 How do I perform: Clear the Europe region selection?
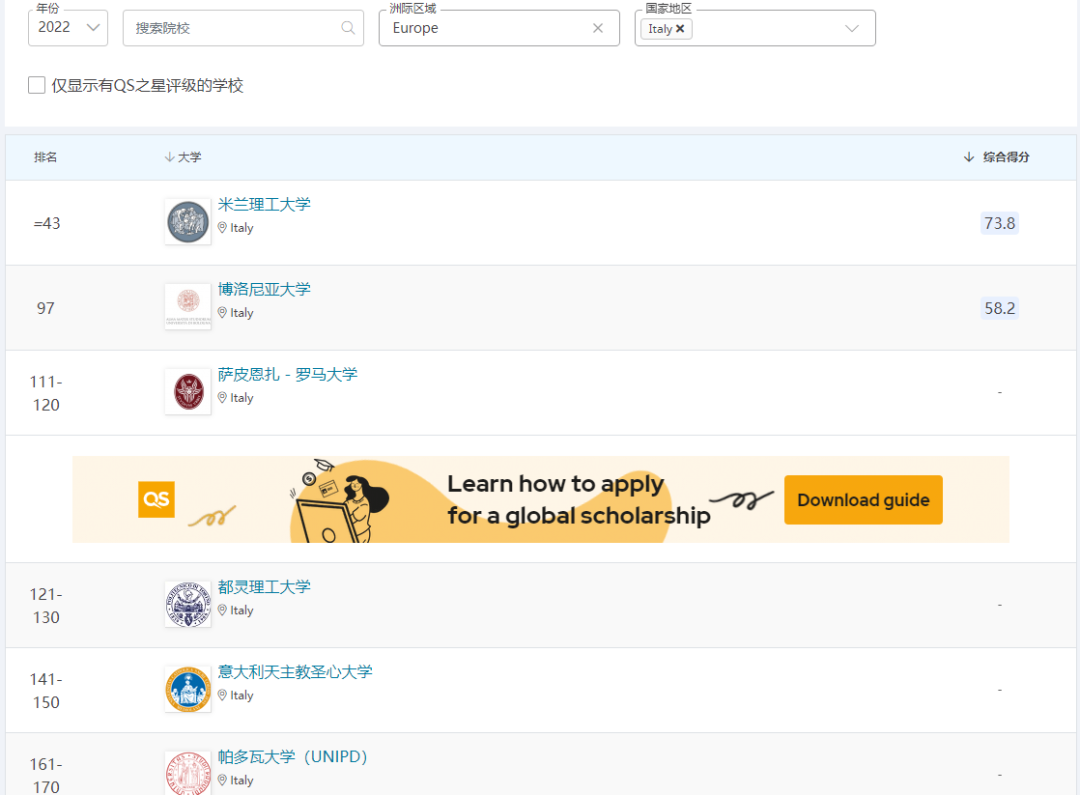point(598,28)
